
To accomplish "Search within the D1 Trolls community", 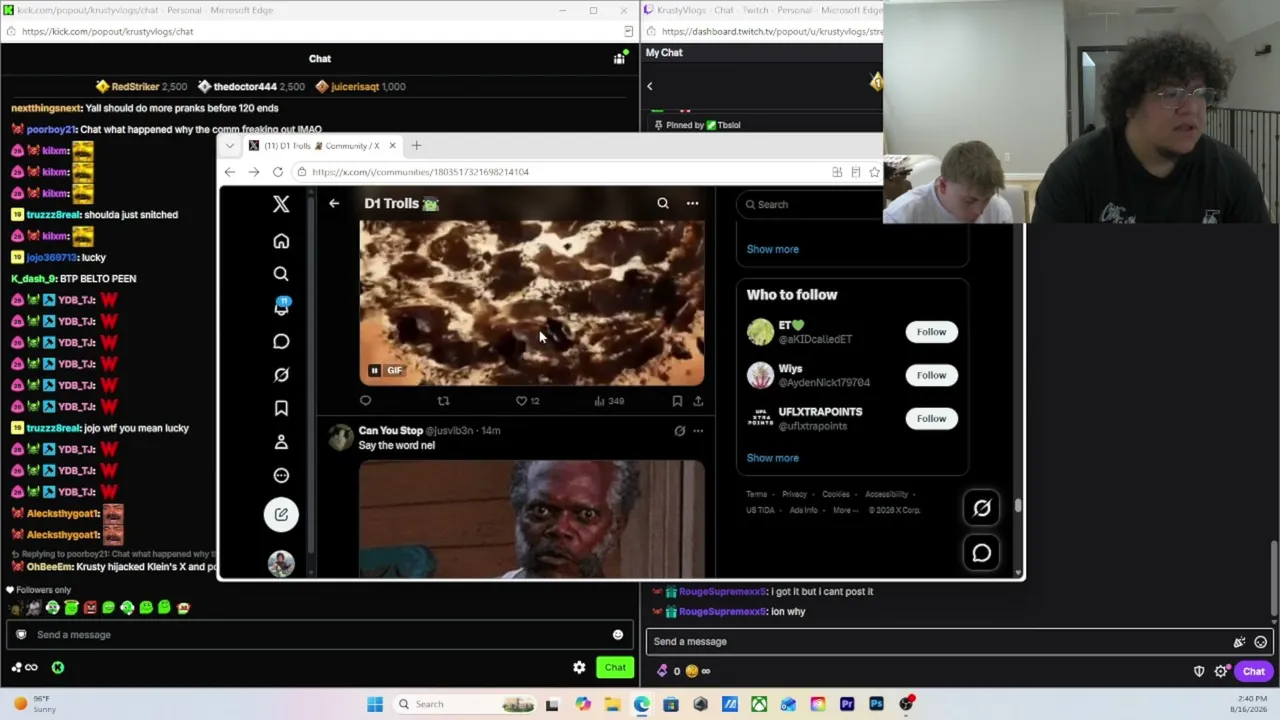I will (663, 204).
